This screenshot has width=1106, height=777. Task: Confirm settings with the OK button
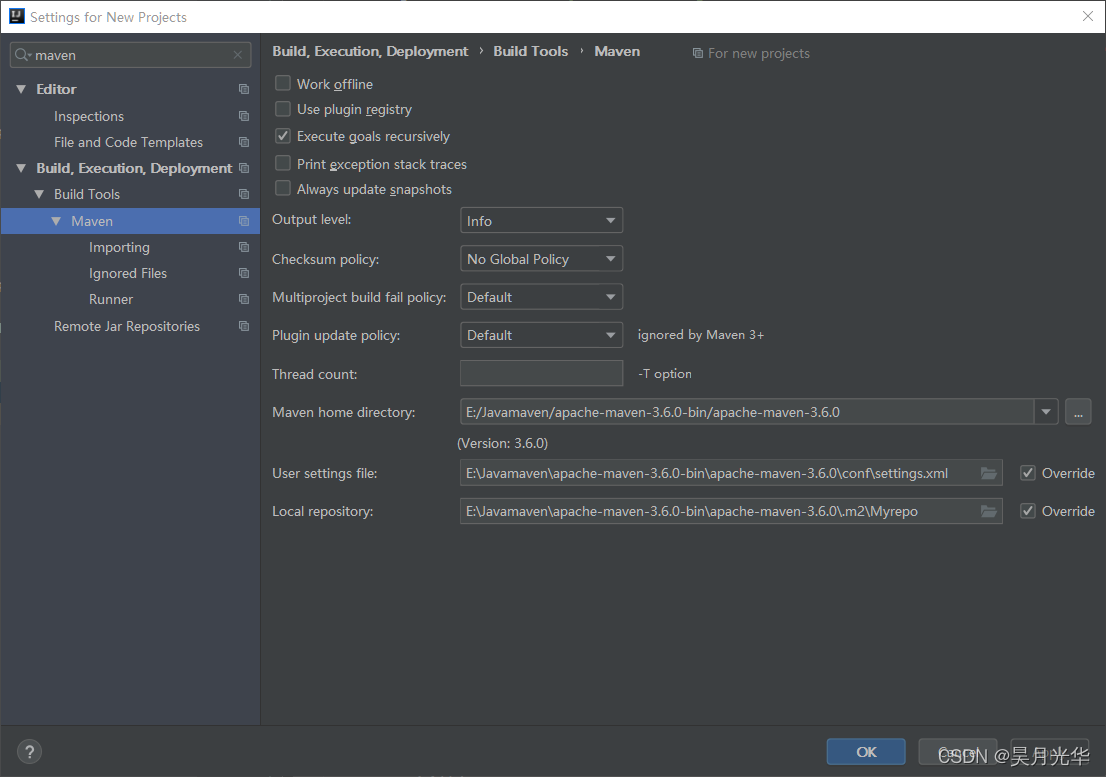point(866,752)
